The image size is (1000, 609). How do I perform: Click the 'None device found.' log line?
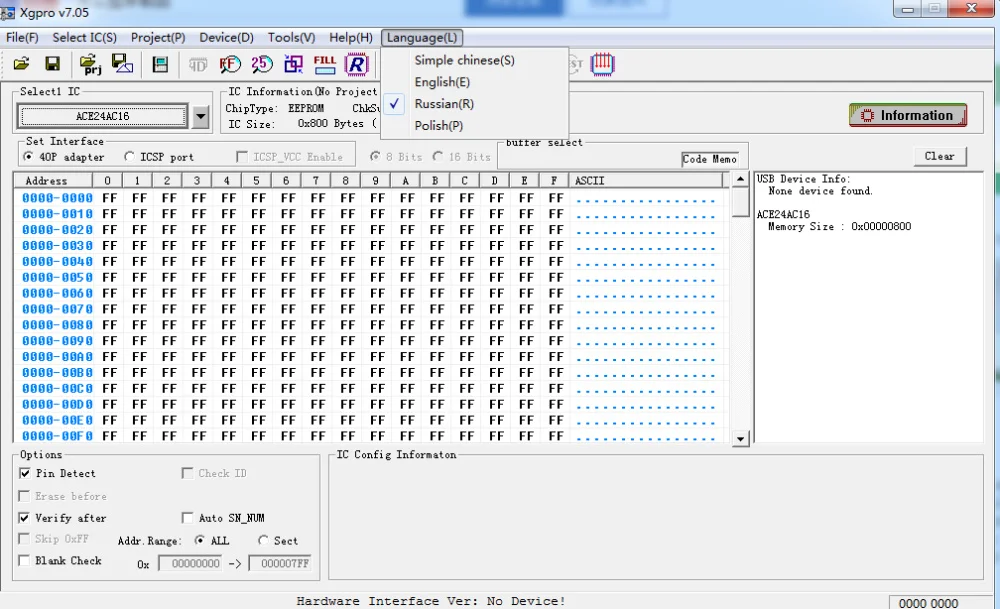coord(820,191)
